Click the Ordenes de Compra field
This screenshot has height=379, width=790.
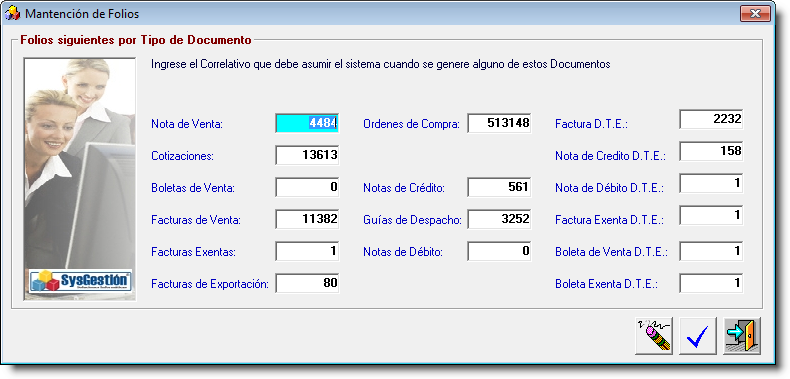click(x=499, y=123)
